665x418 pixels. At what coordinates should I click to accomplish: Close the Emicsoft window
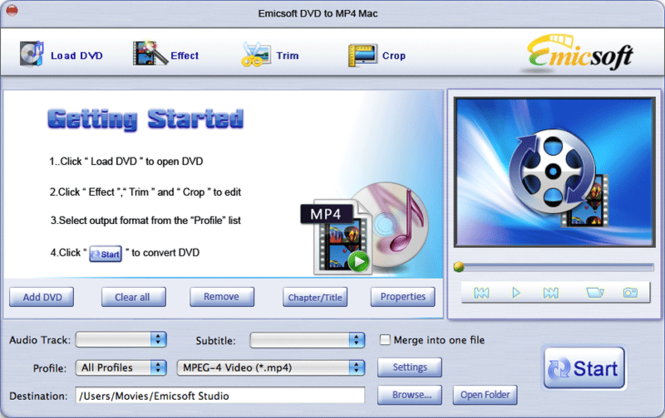12,10
